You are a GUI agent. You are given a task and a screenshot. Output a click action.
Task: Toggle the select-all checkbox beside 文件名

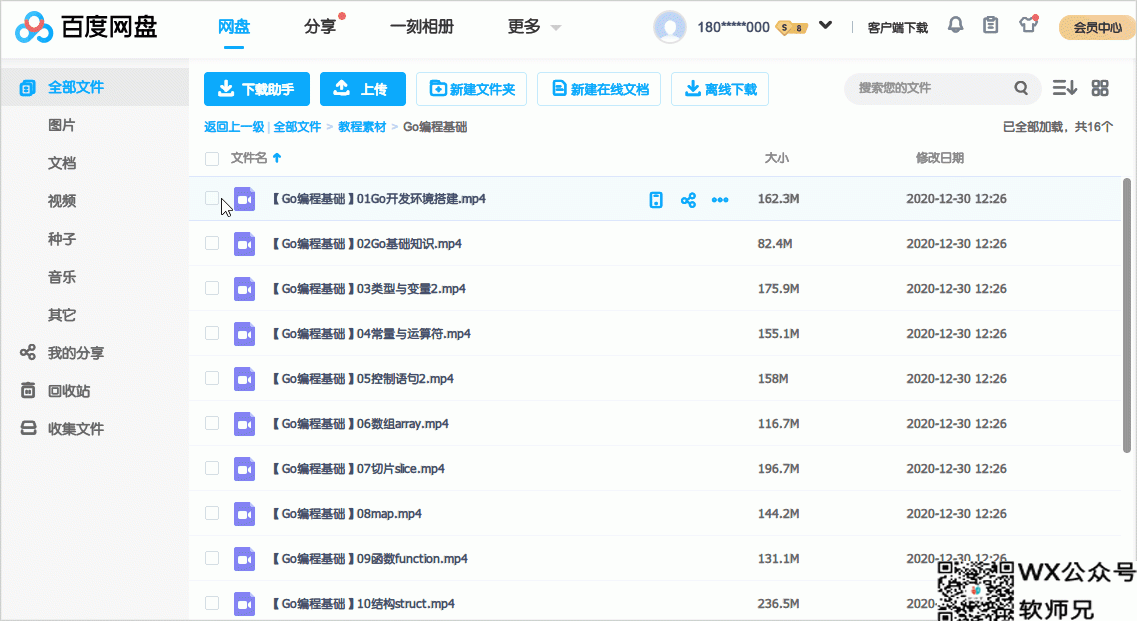(x=212, y=159)
